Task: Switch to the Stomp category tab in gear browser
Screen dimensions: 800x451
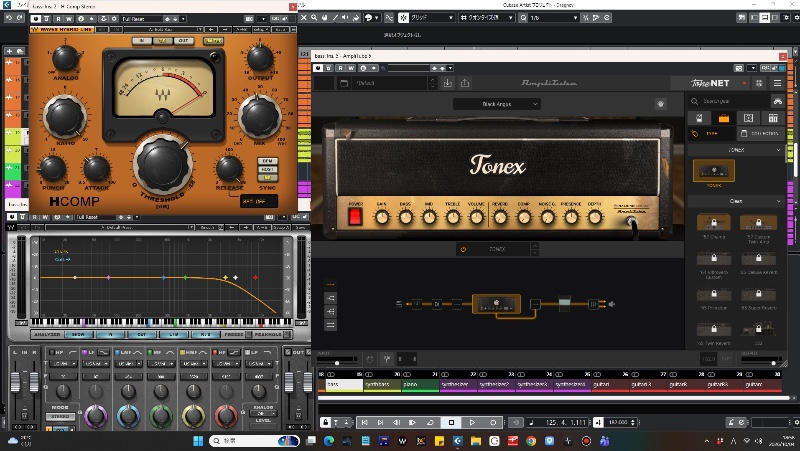Action: (699, 118)
